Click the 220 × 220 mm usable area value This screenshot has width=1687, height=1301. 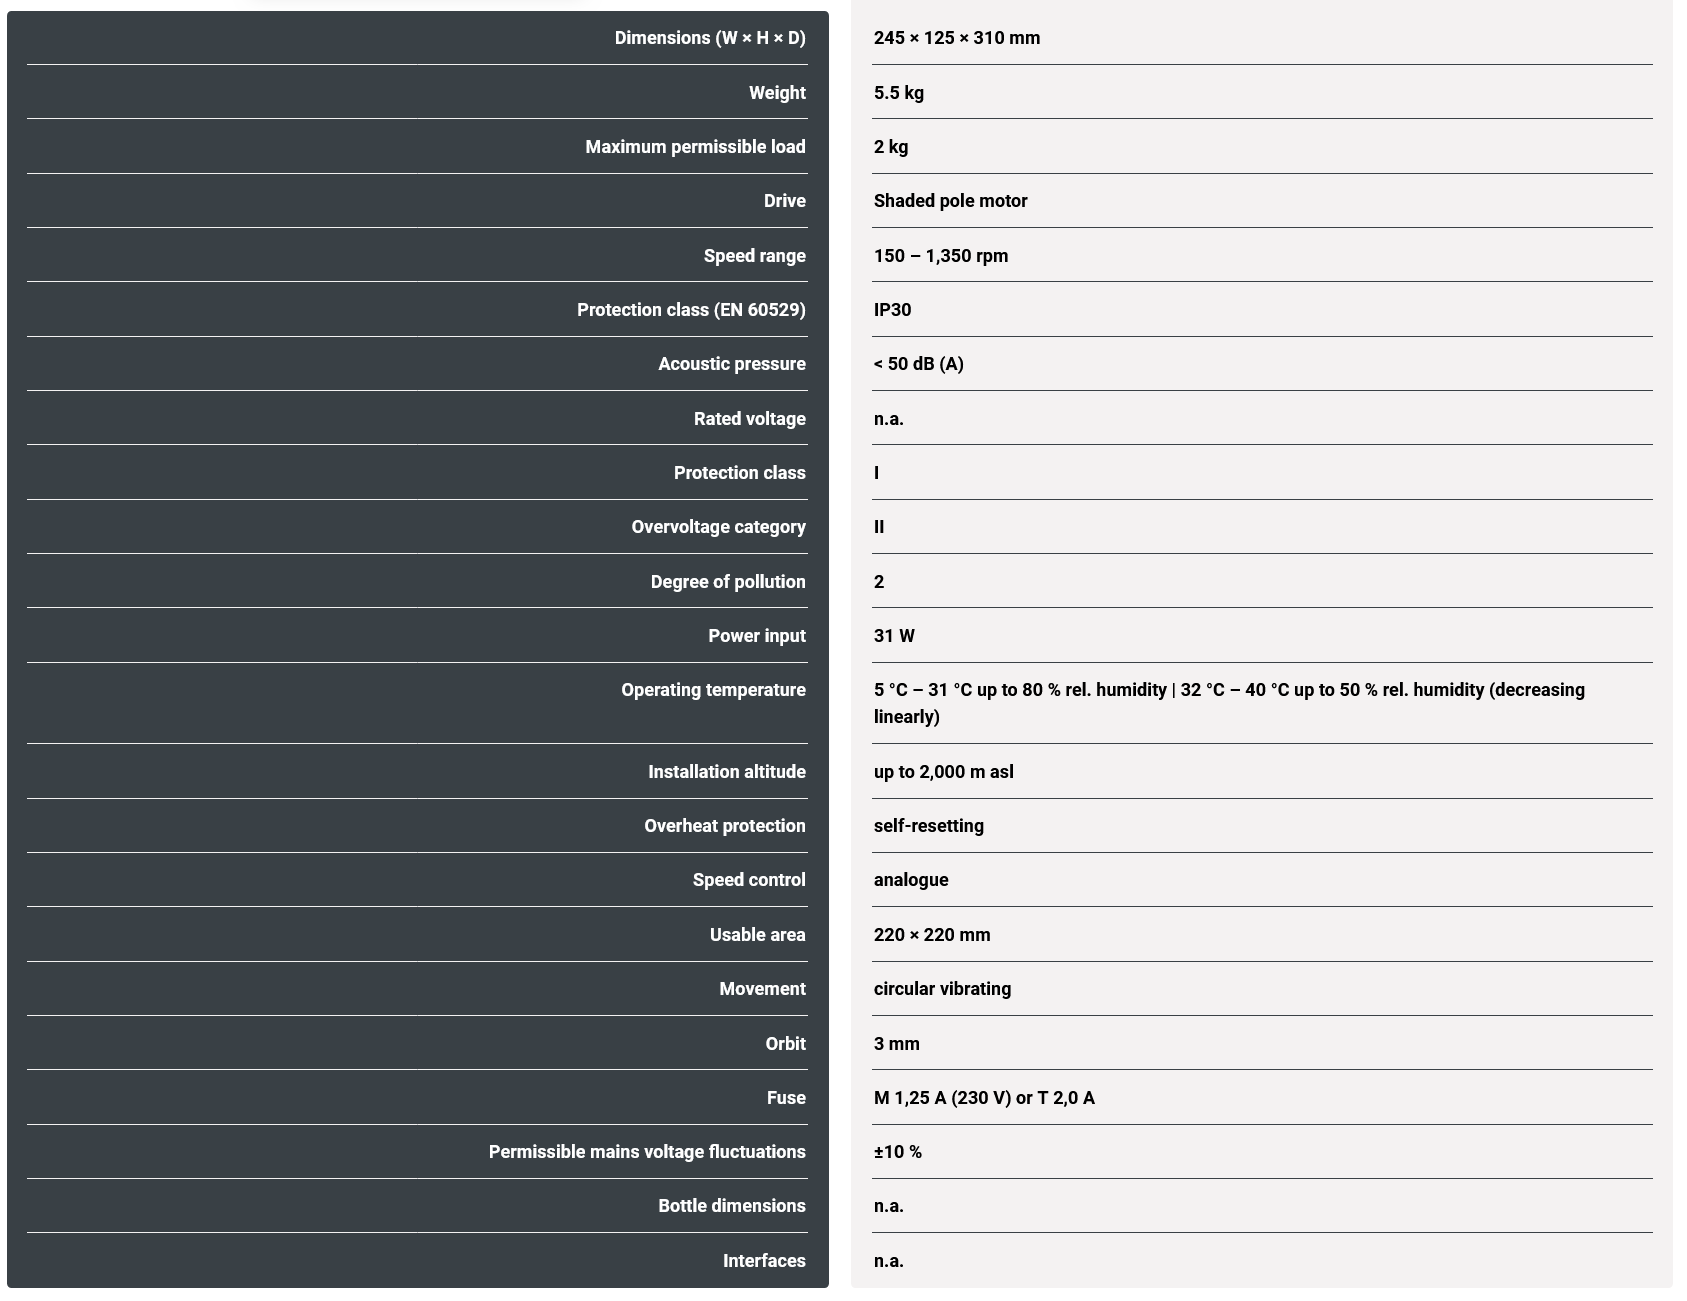point(931,935)
